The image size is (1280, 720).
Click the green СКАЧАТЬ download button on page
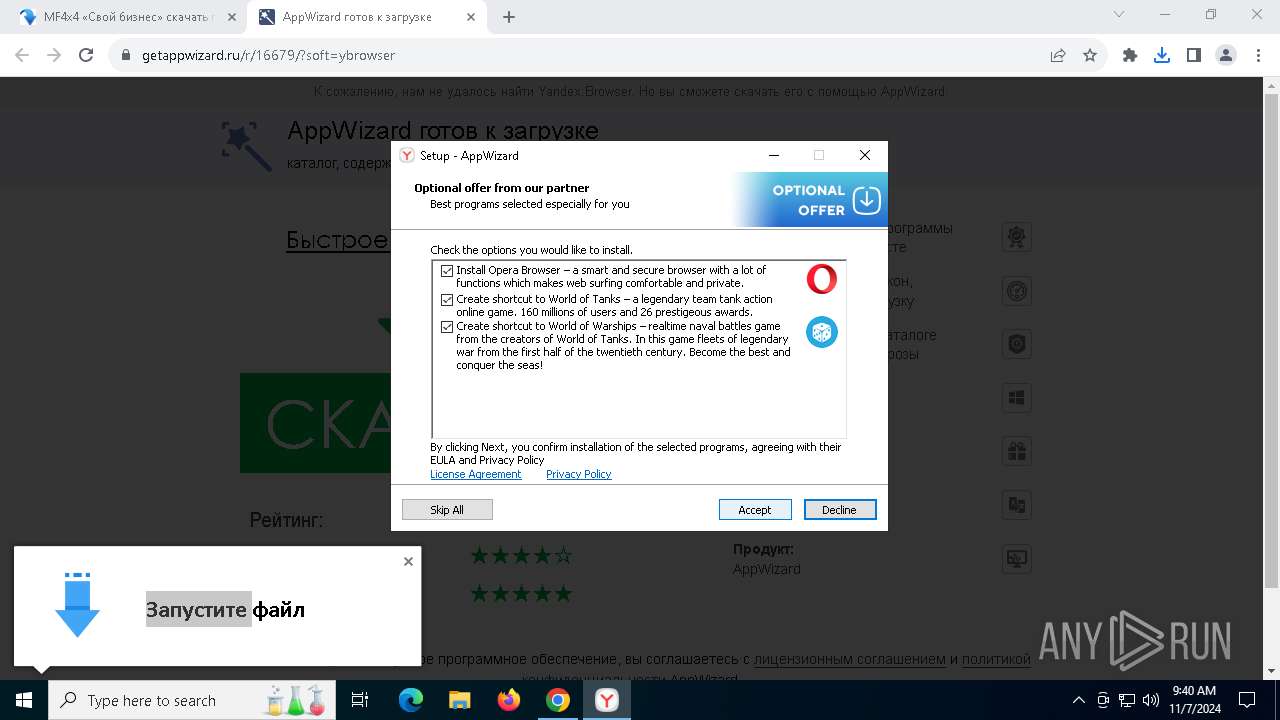pyautogui.click(x=316, y=423)
